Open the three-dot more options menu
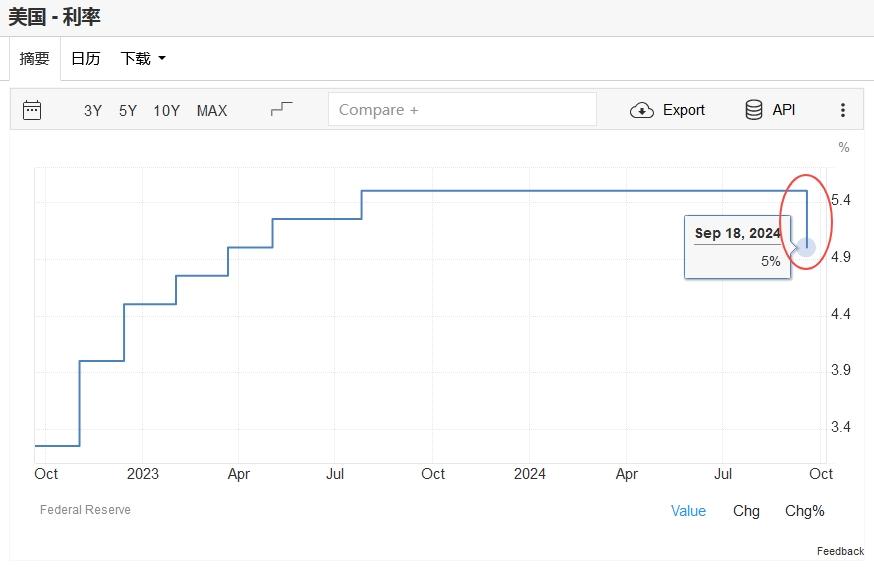 (x=843, y=110)
